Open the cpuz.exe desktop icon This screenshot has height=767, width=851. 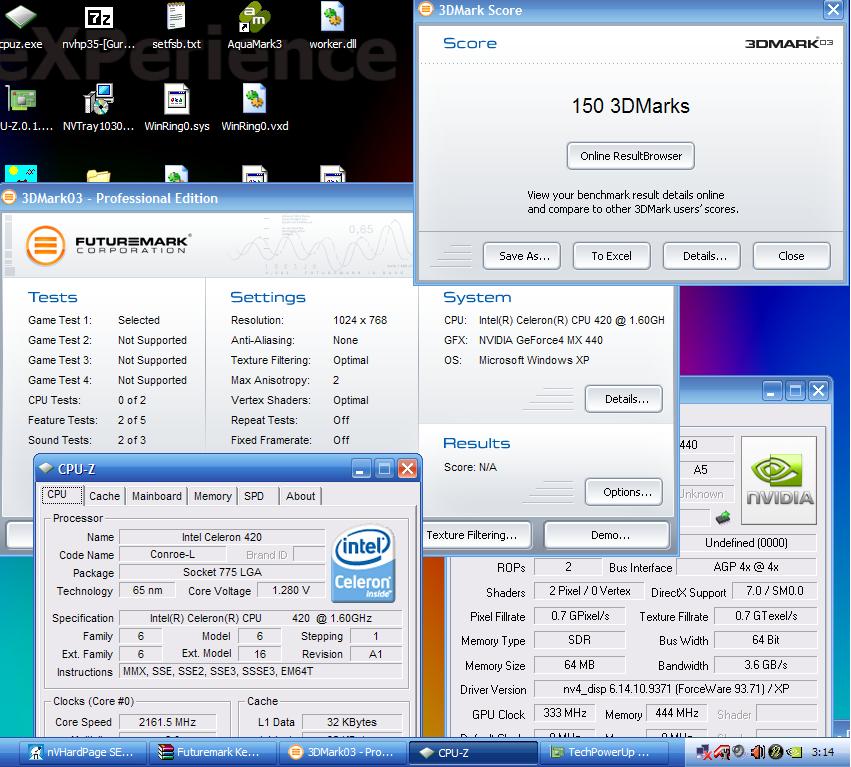tap(21, 17)
